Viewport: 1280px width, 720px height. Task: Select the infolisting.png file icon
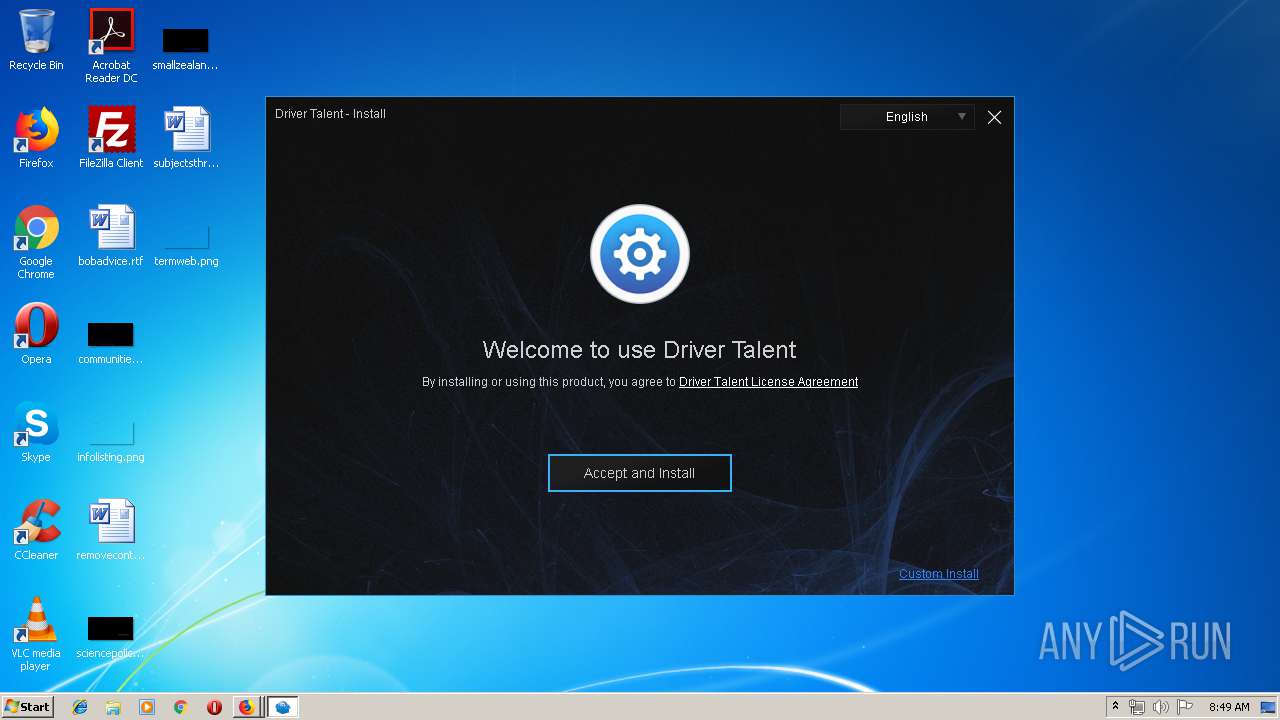pyautogui.click(x=111, y=440)
